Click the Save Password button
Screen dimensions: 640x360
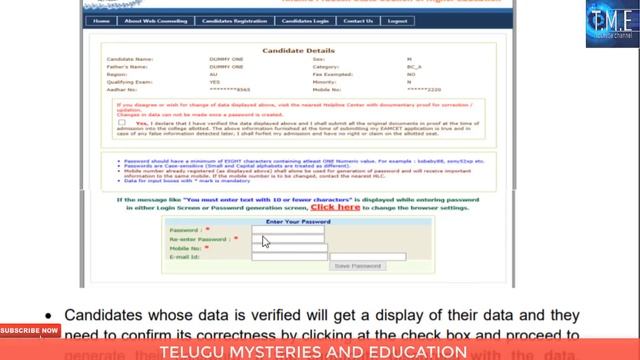(x=358, y=266)
